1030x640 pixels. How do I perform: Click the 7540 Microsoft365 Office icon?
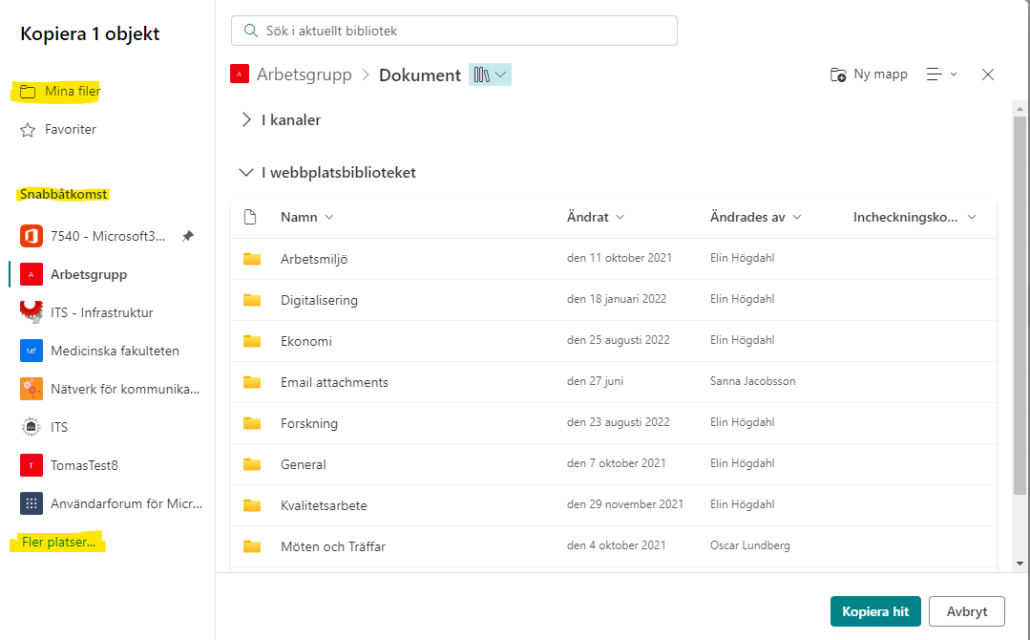click(x=31, y=236)
